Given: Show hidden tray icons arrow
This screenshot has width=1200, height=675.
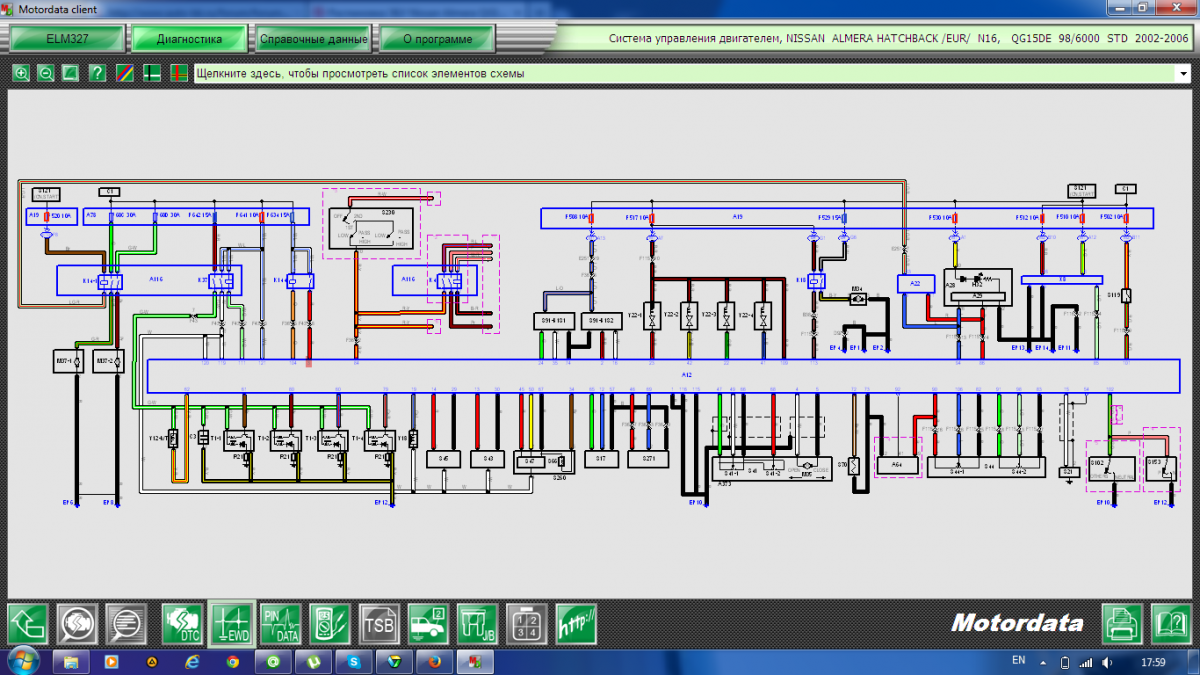Looking at the screenshot, I should tap(1042, 661).
